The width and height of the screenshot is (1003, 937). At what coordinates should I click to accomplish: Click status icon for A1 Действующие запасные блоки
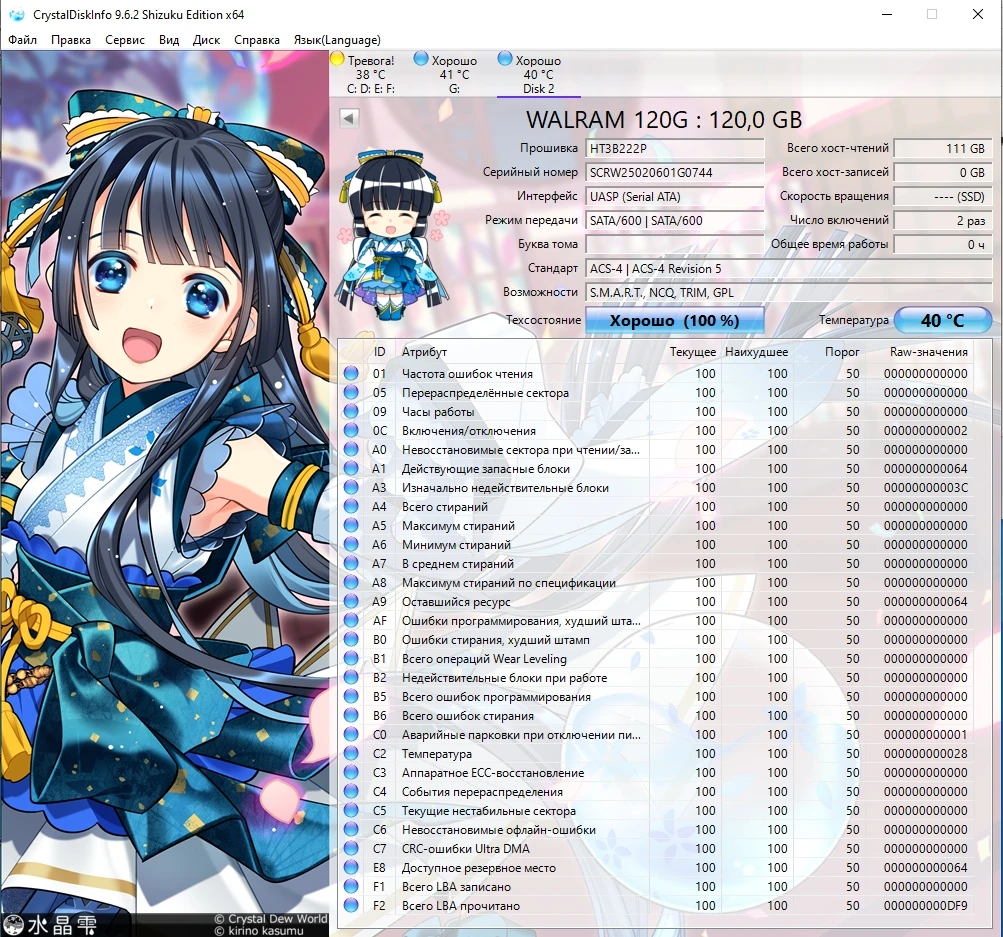(351, 469)
